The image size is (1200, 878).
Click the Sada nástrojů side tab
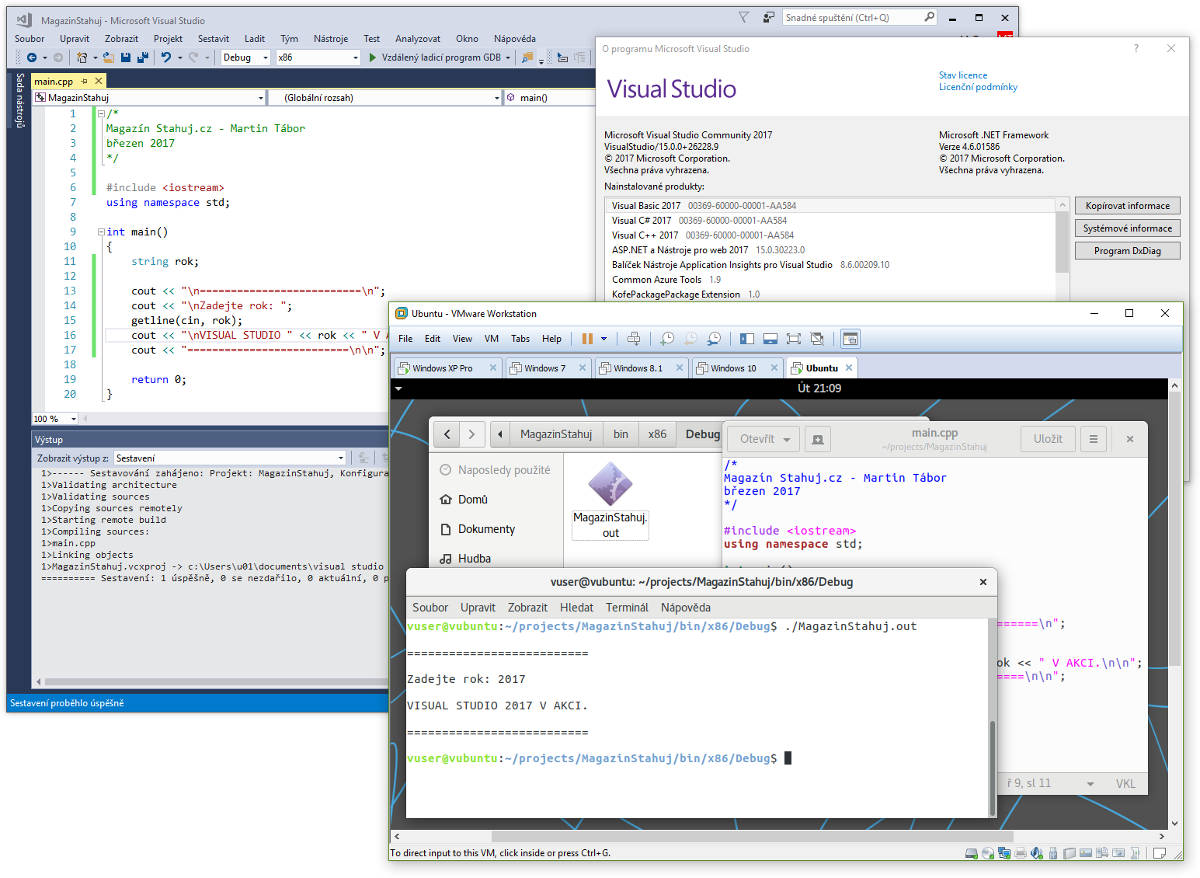tap(19, 101)
